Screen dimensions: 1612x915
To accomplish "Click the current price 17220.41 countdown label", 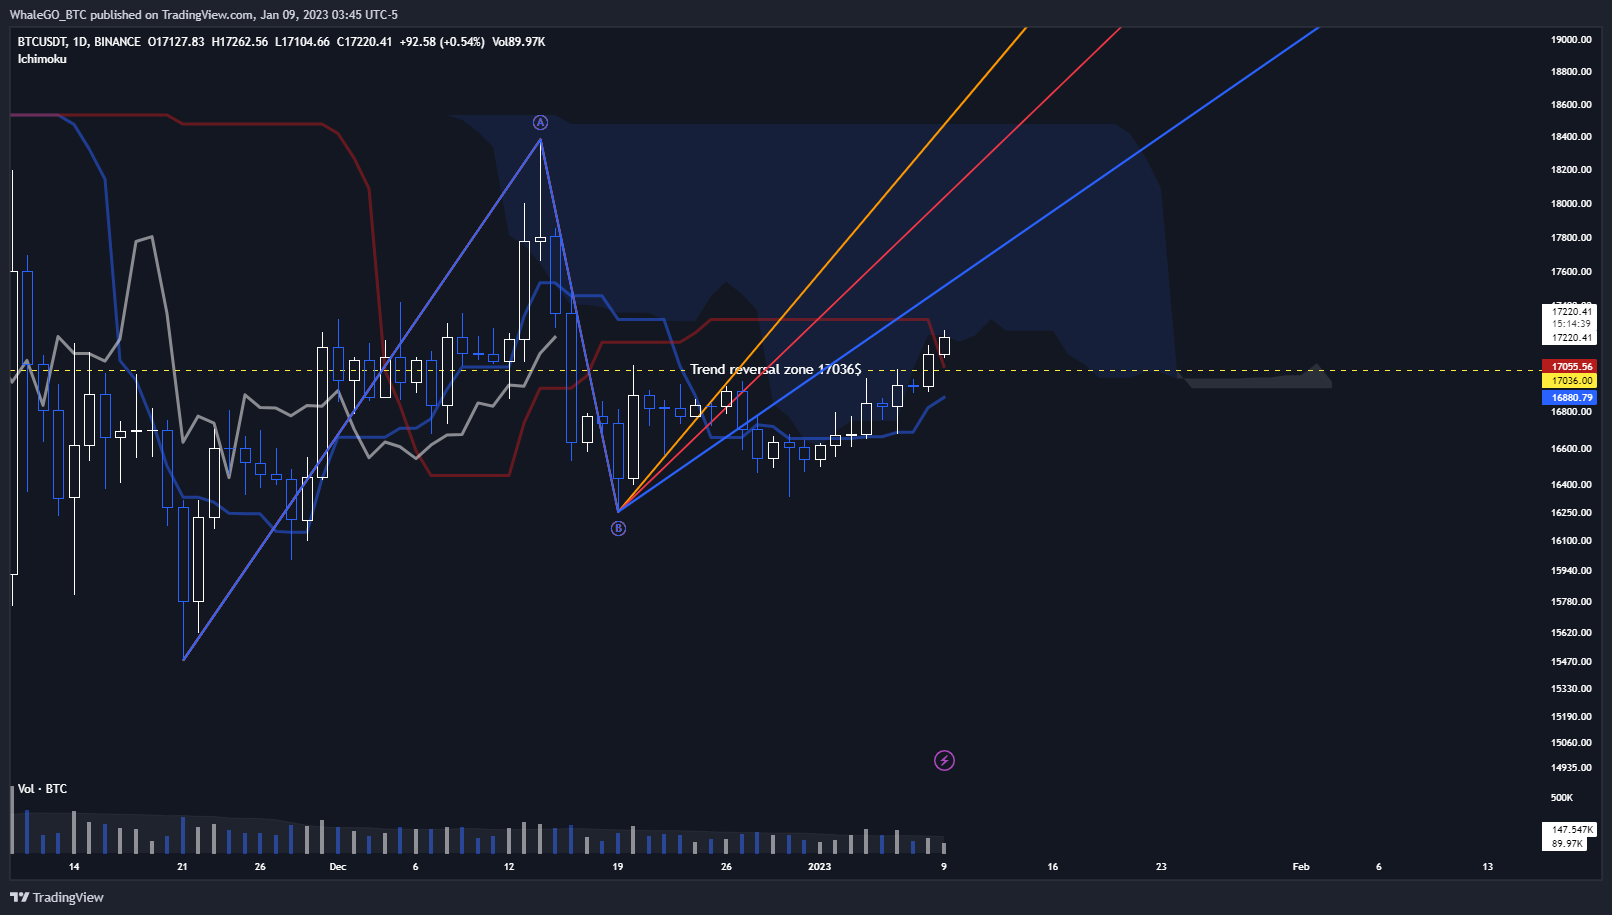I will point(1570,325).
